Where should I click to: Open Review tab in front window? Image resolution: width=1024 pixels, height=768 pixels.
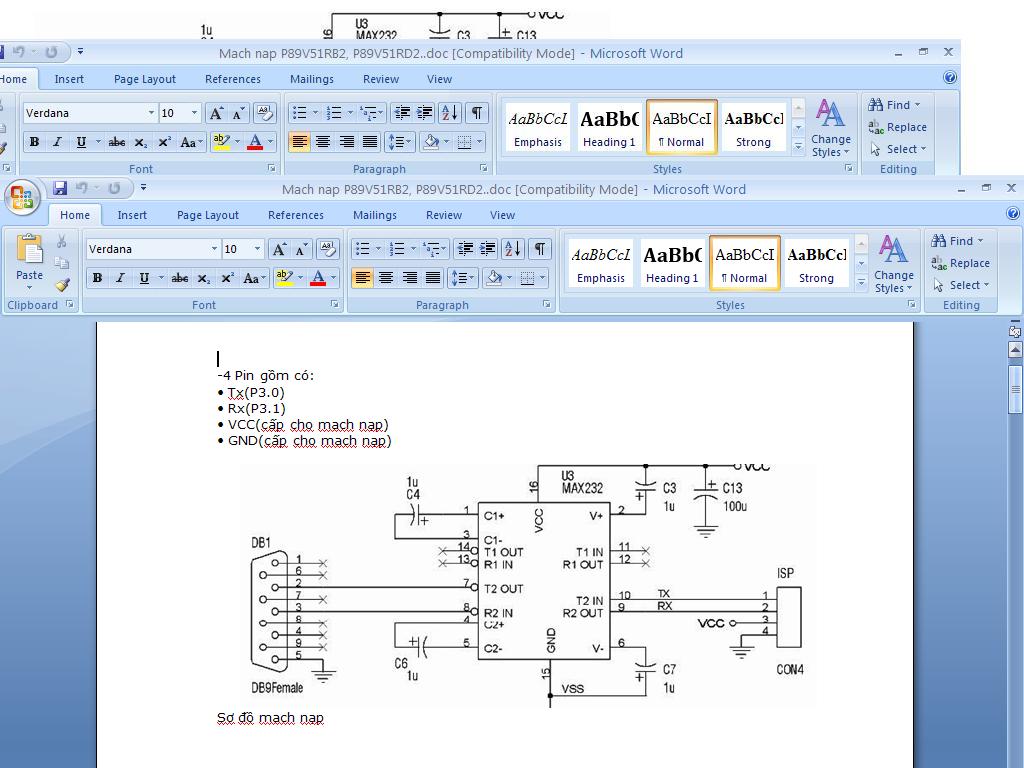444,215
